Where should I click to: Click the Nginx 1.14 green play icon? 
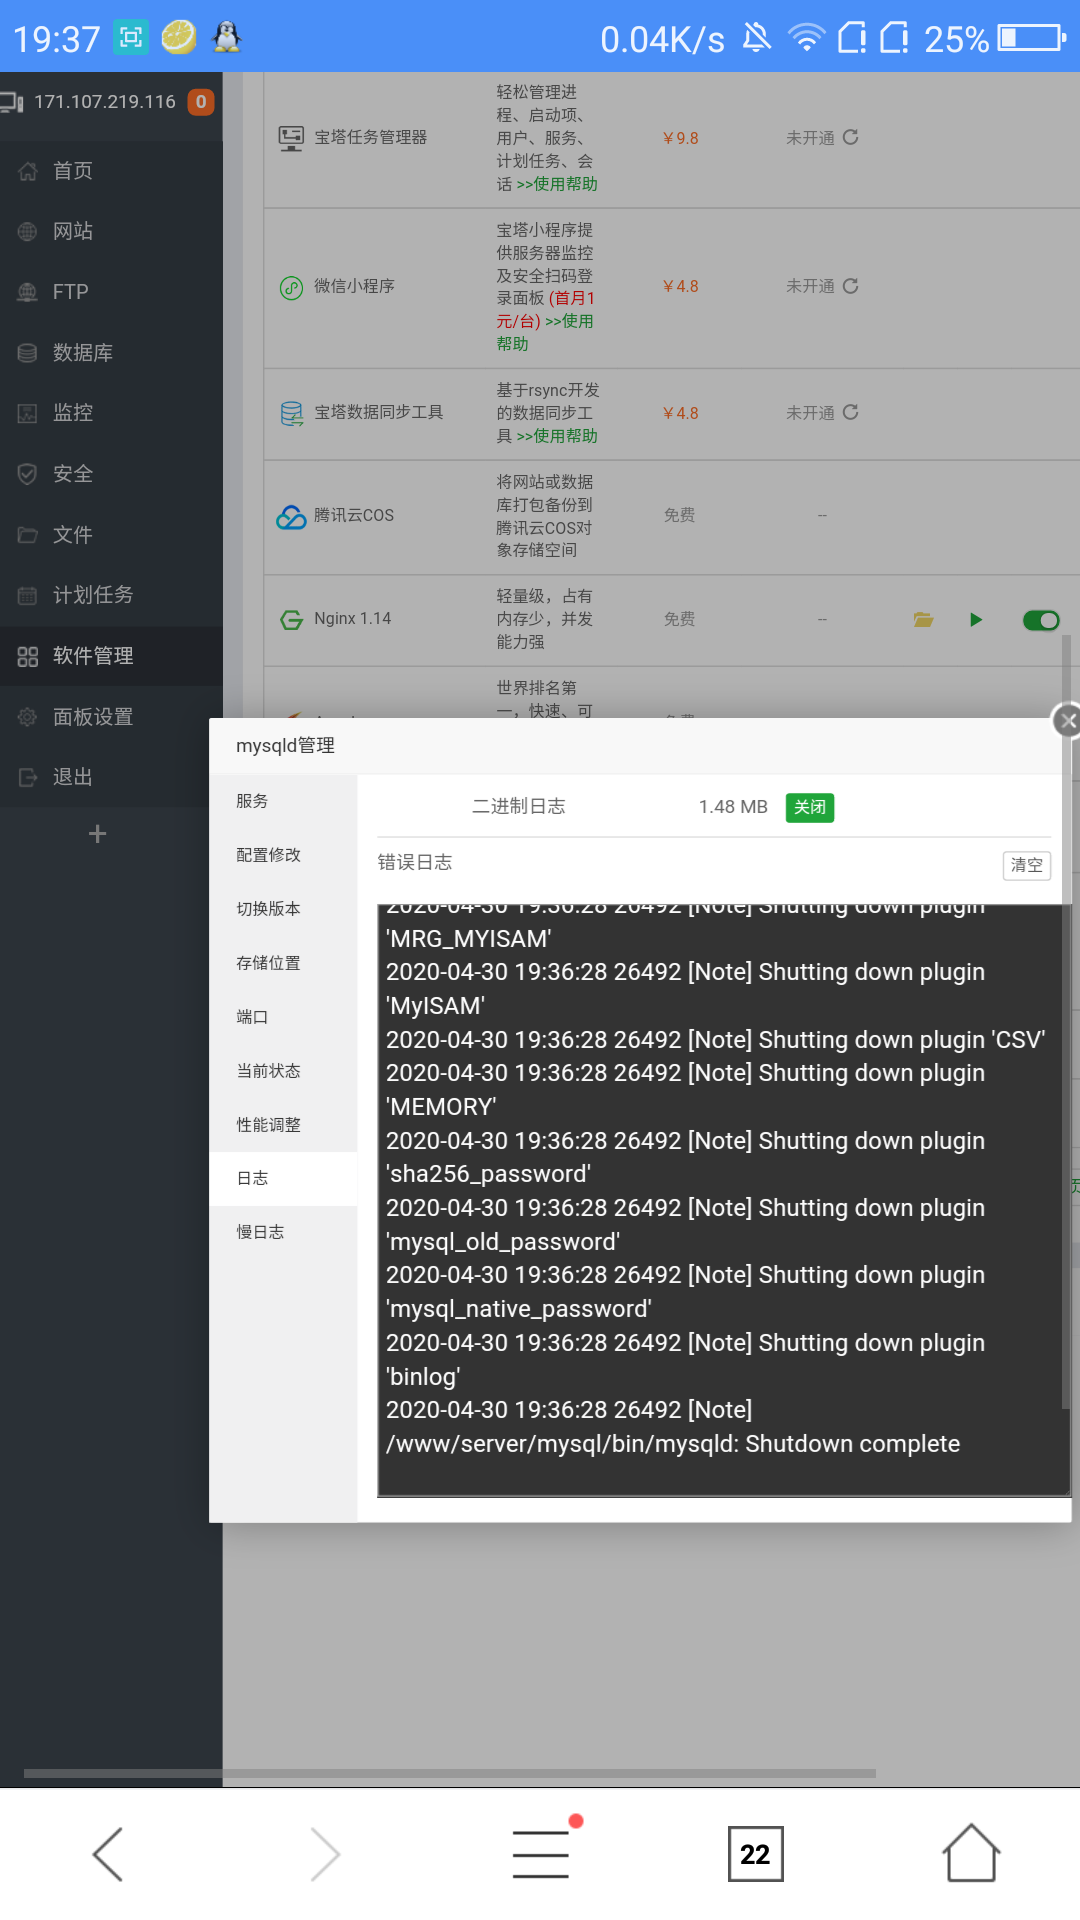pyautogui.click(x=976, y=620)
